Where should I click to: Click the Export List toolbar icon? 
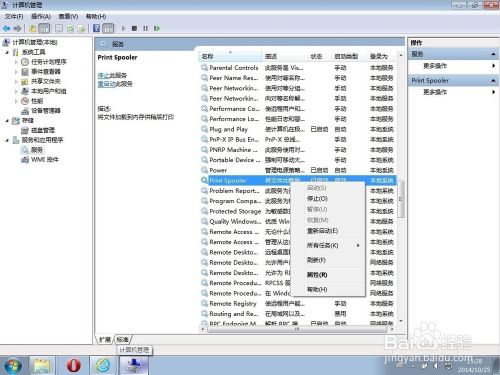(82, 29)
